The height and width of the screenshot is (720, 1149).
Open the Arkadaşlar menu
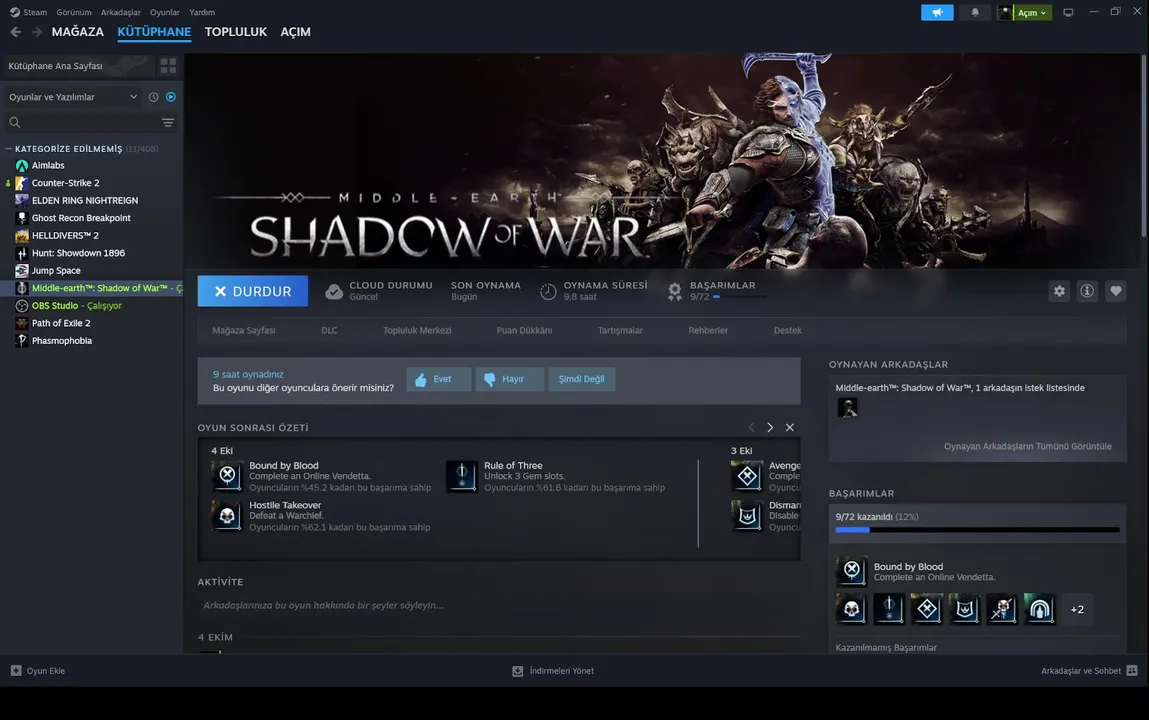tap(121, 12)
